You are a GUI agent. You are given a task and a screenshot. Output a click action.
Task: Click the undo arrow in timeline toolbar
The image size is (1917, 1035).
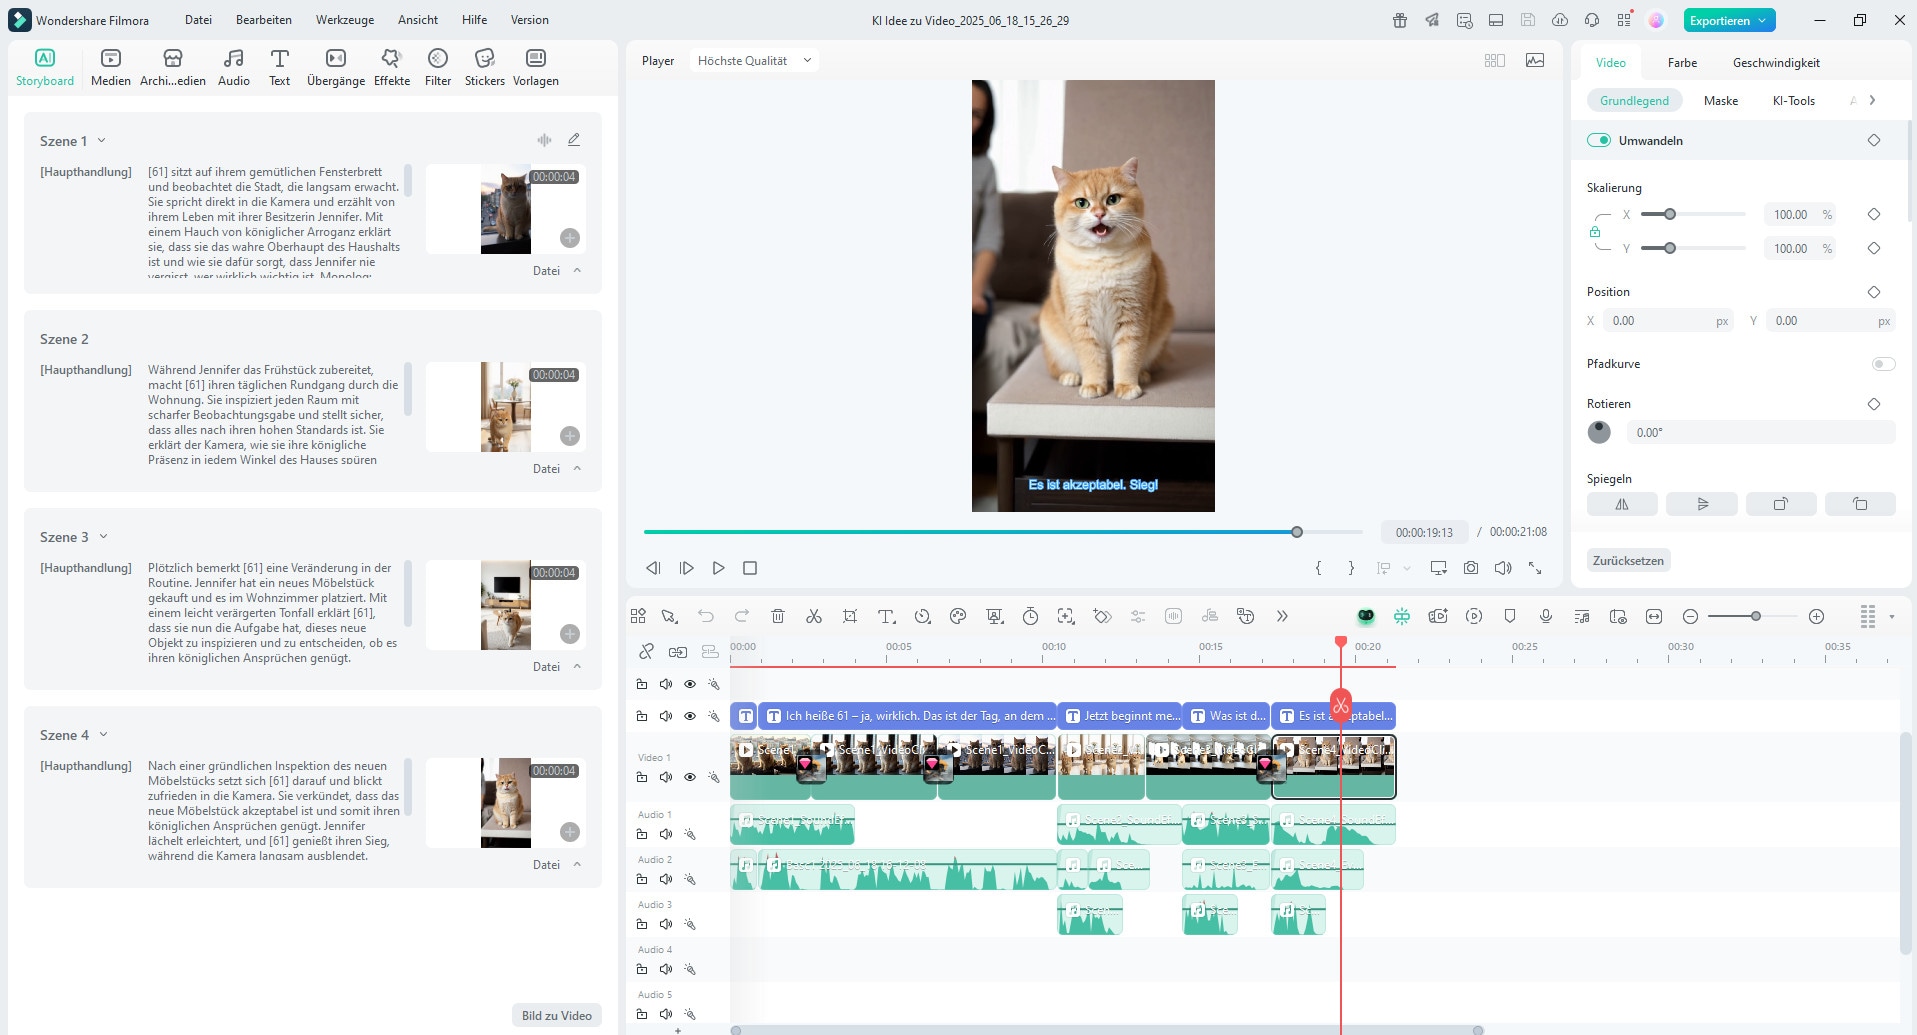pos(706,616)
